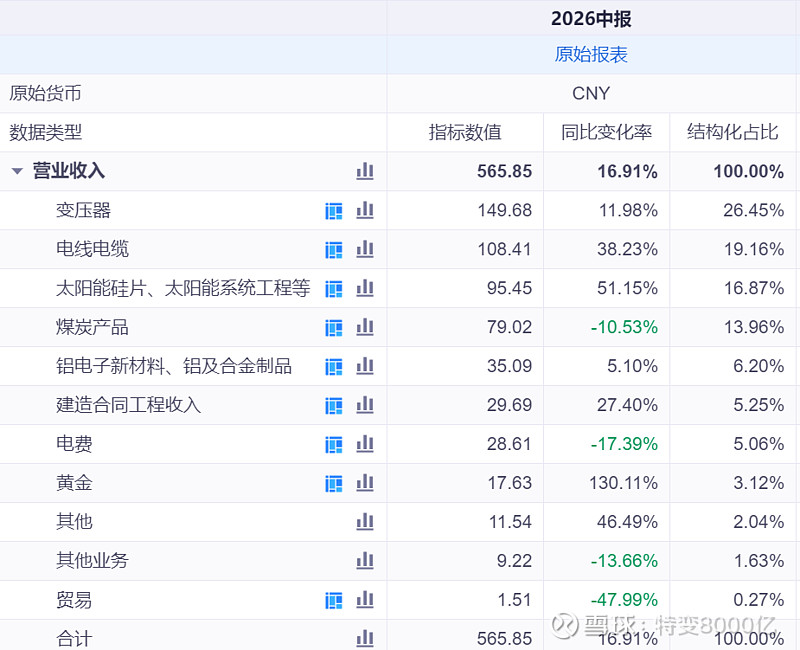Viewport: 800px width, 650px height.
Task: Select the 黄金 row label
Action: tap(74, 483)
